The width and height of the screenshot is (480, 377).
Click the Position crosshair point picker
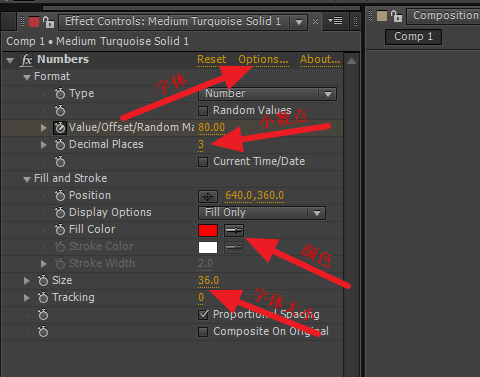pyautogui.click(x=208, y=196)
